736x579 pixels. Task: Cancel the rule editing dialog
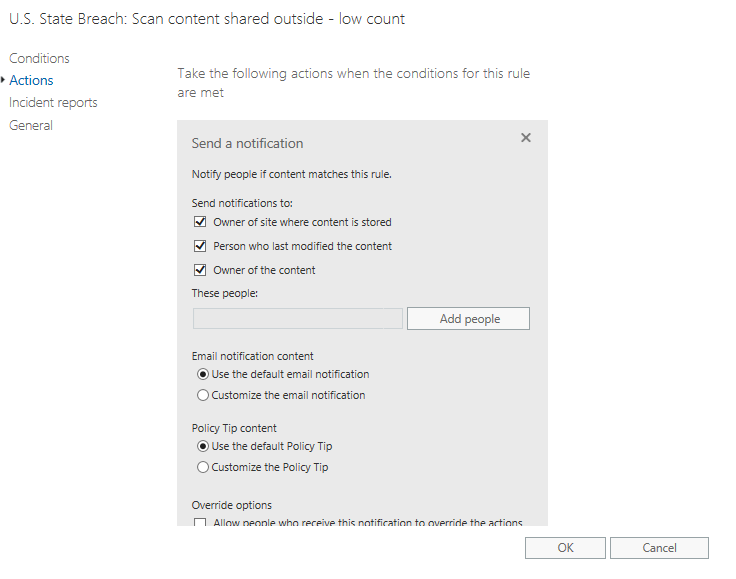(659, 548)
